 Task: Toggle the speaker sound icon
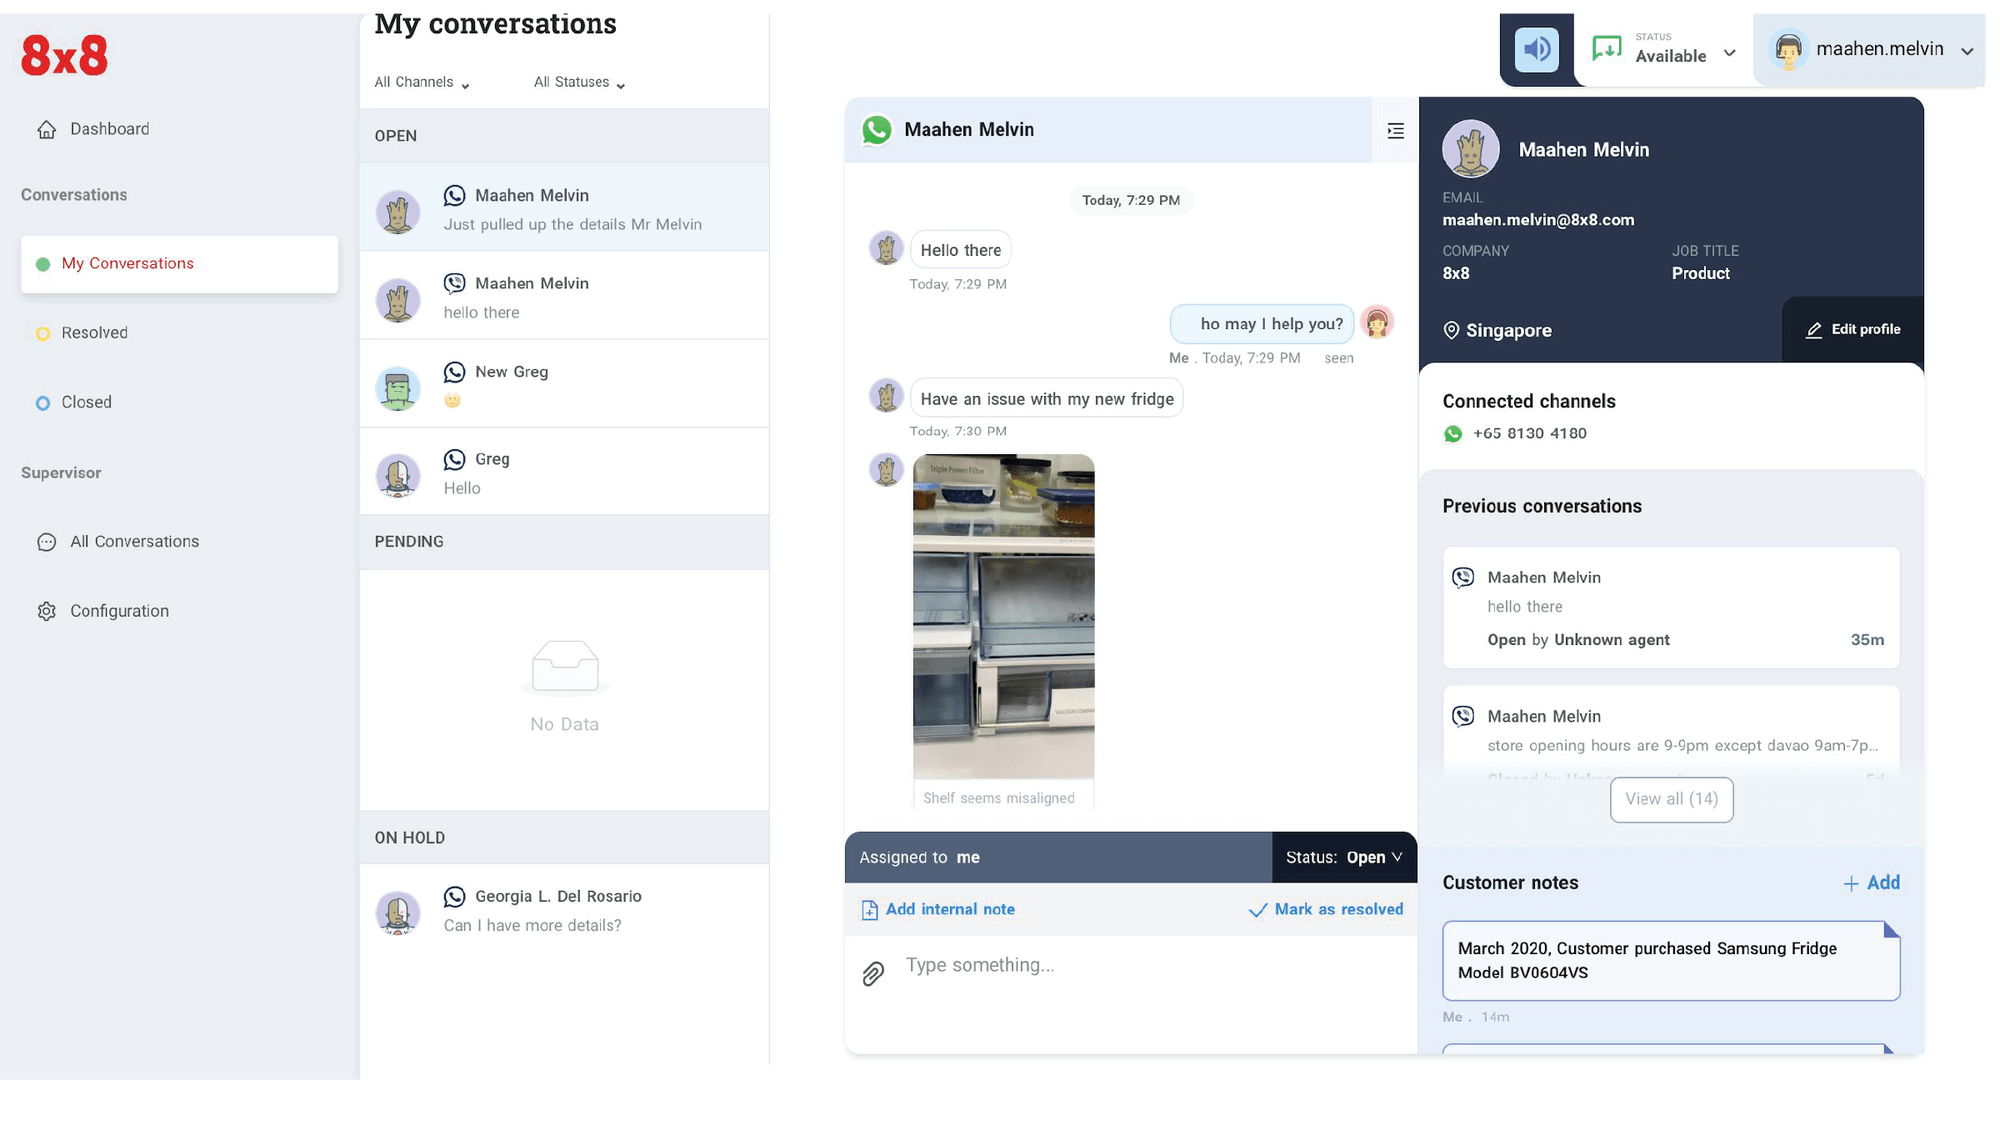(1536, 49)
